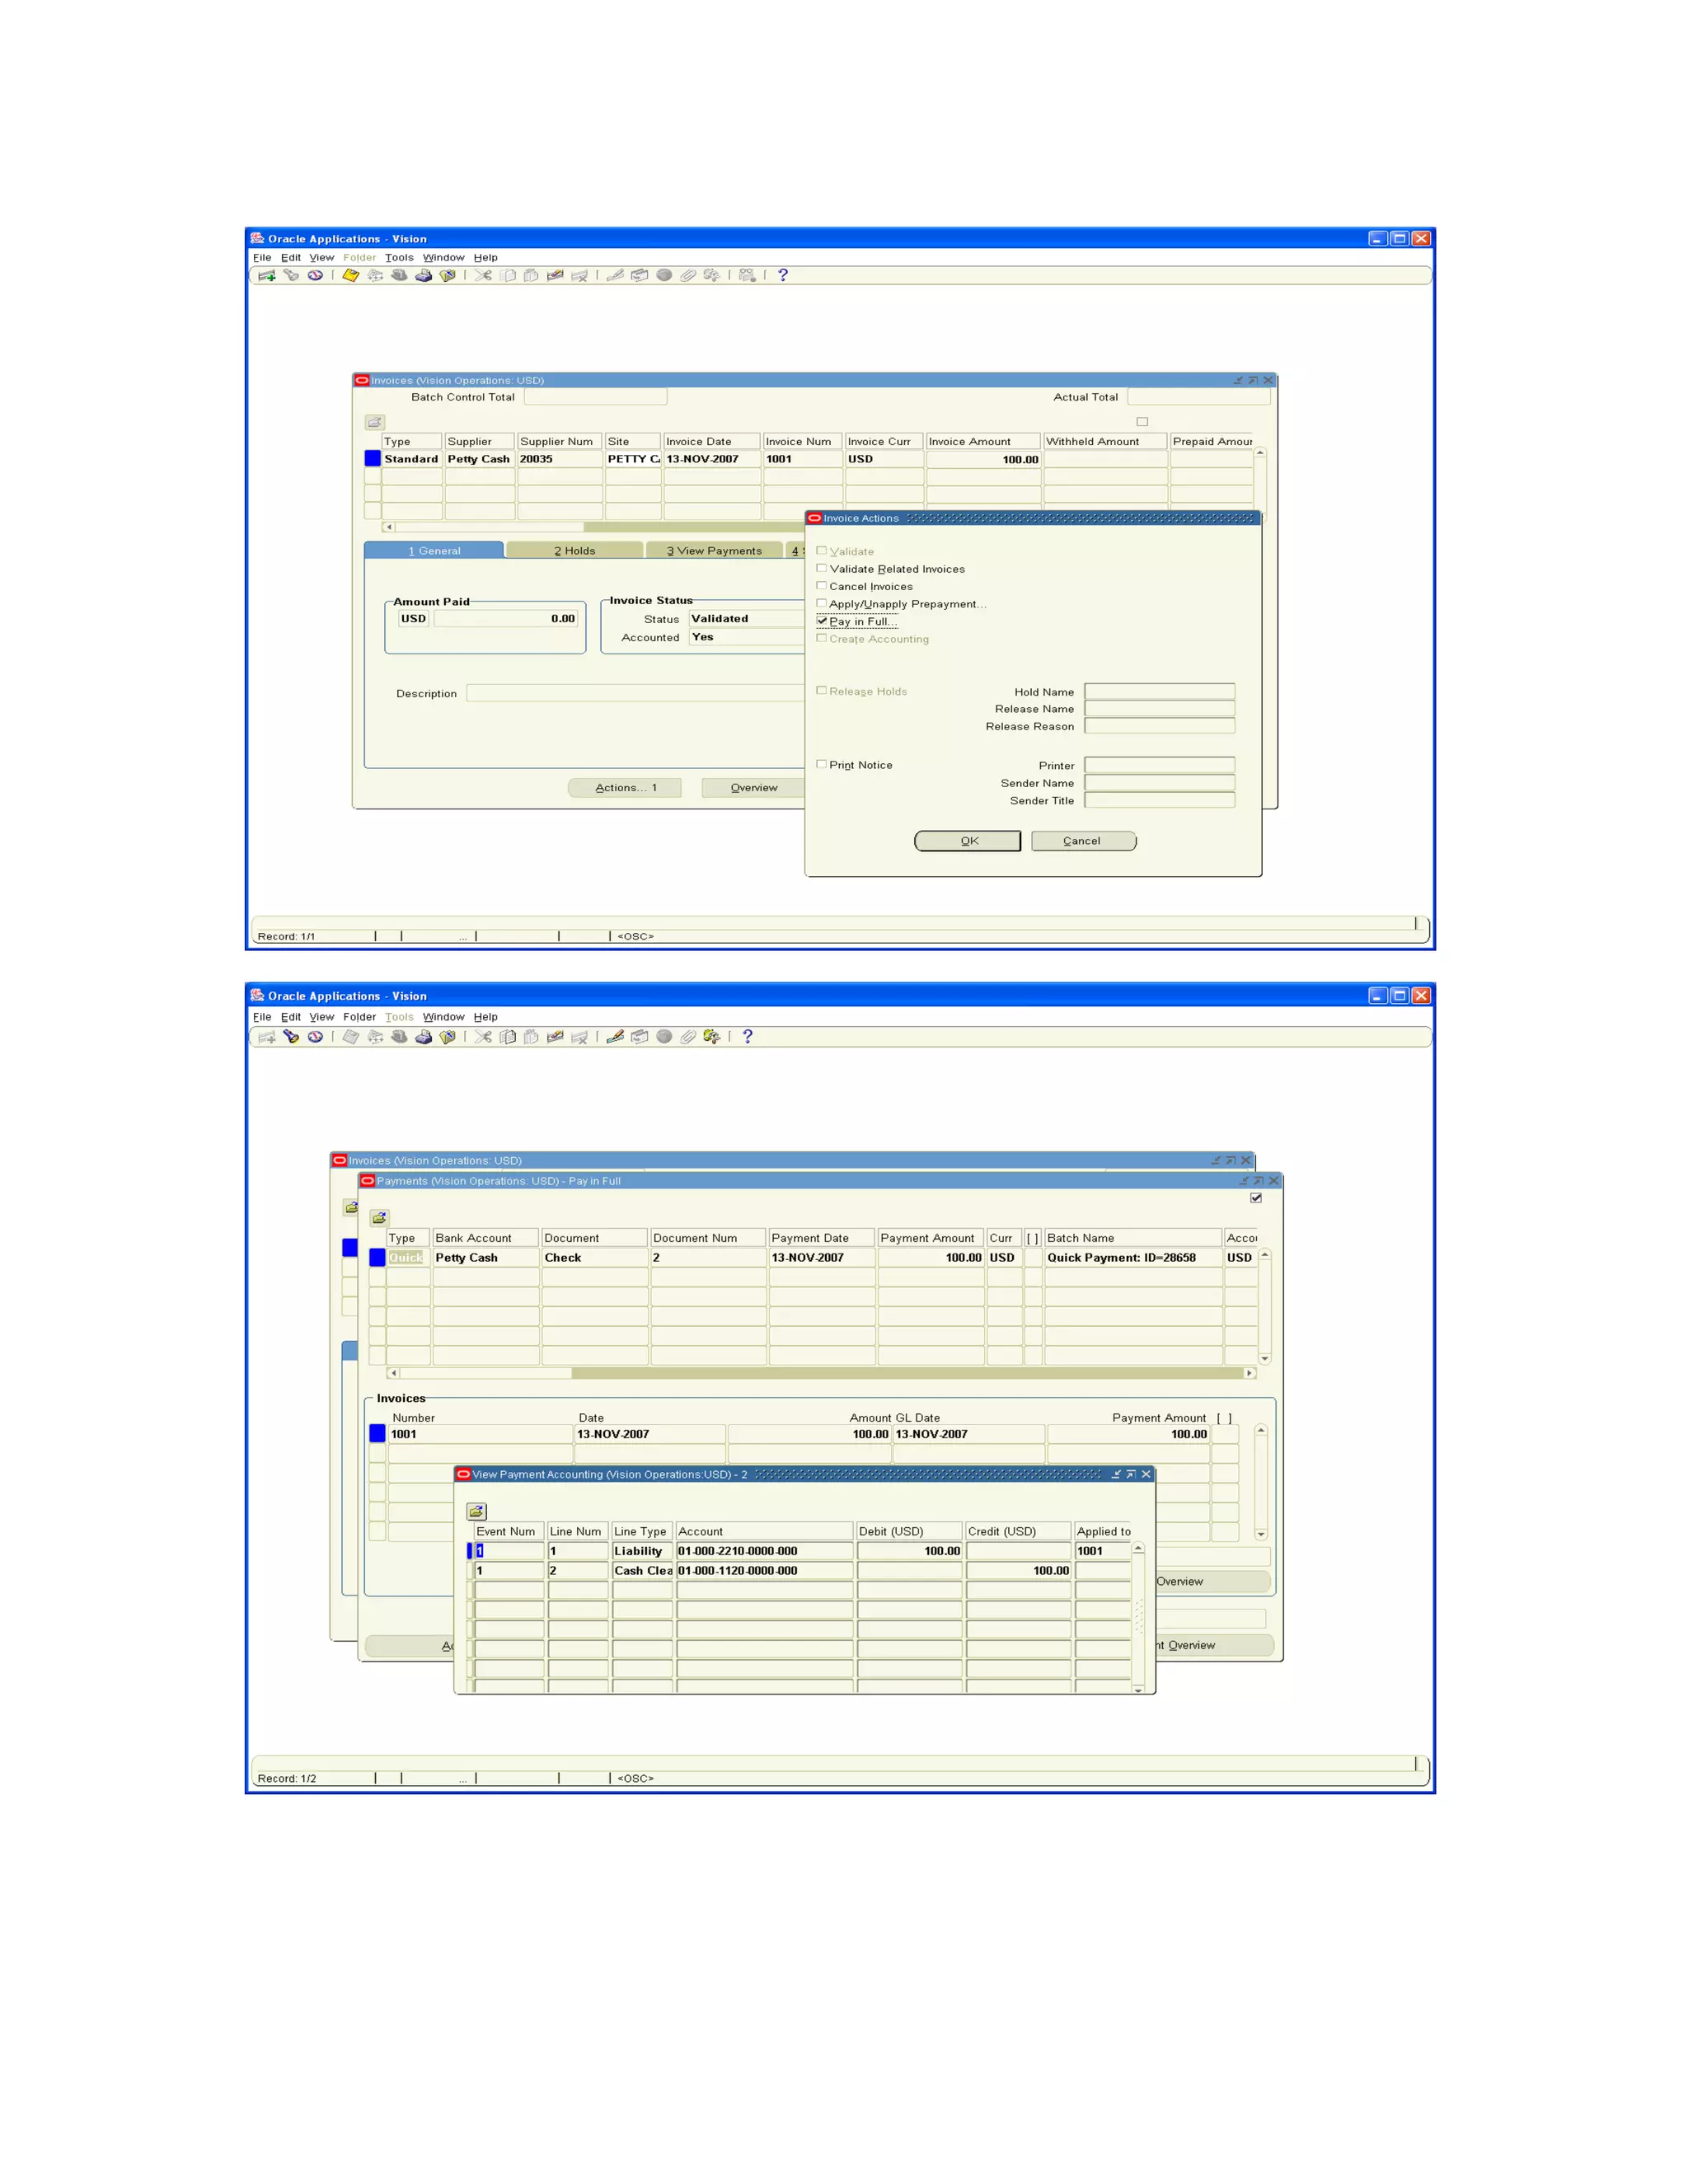The width and height of the screenshot is (1688, 2184).
Task: Click the Attachments paperclip icon in lower toolbar
Action: (687, 1036)
